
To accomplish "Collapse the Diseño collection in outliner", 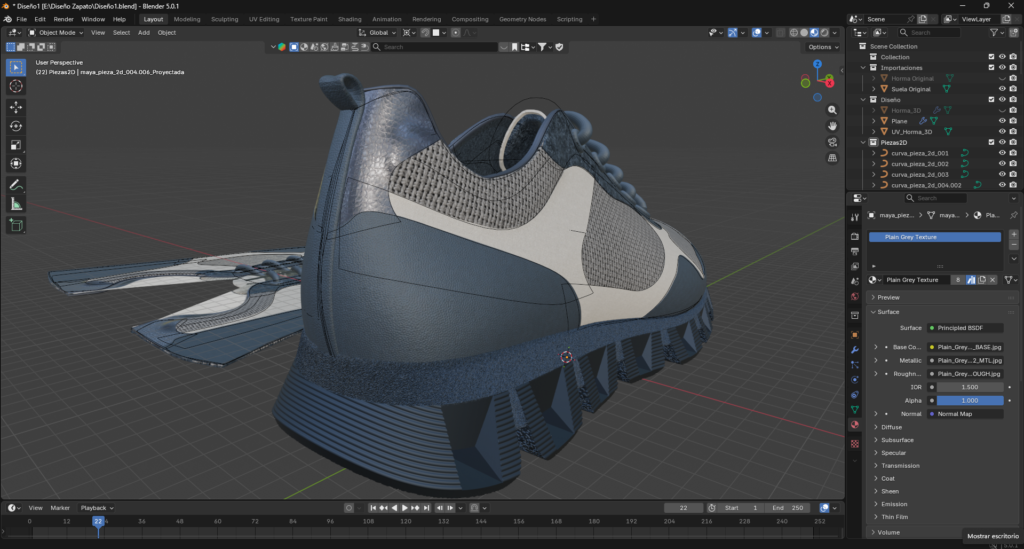I will (x=864, y=100).
